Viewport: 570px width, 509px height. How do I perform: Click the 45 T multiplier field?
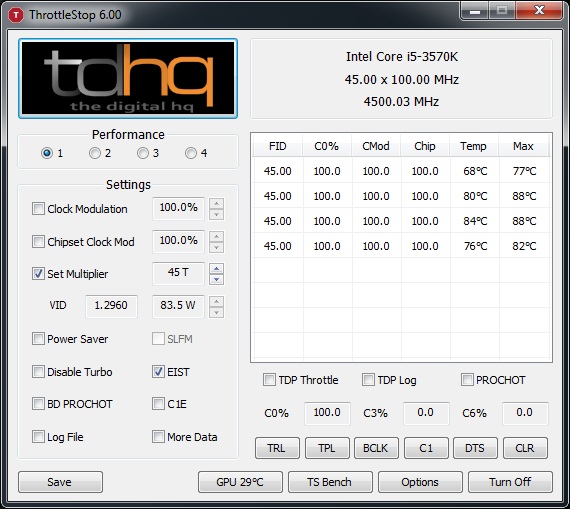[x=178, y=273]
